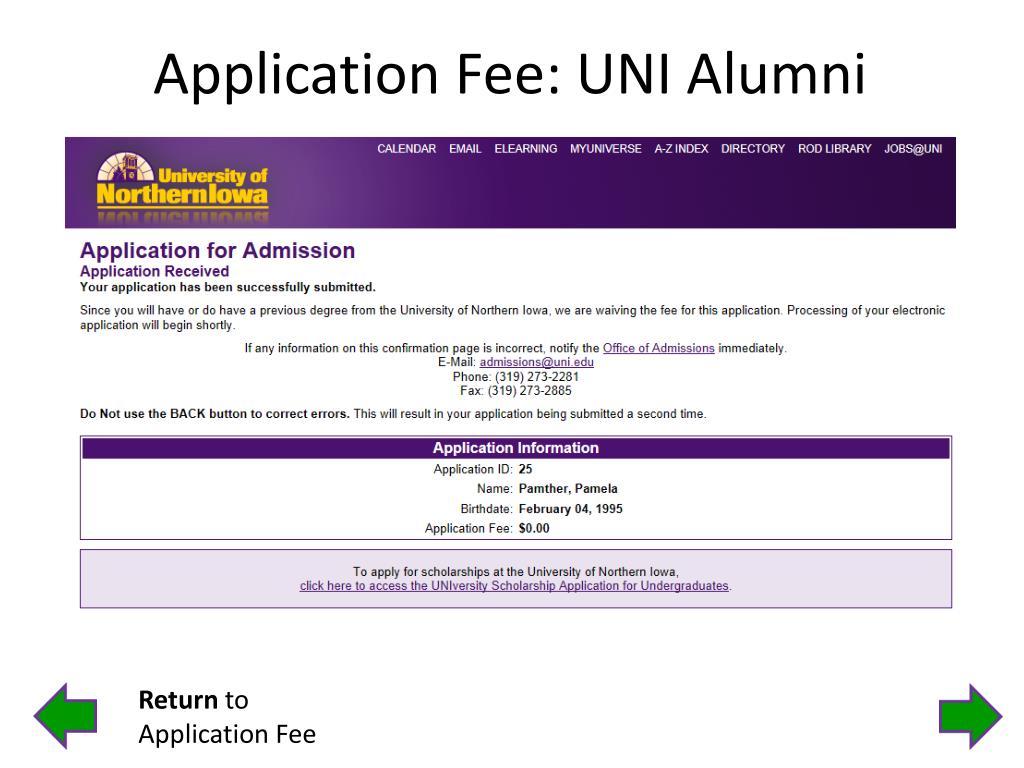
Task: Click the green right arrow icon
Action: 970,716
